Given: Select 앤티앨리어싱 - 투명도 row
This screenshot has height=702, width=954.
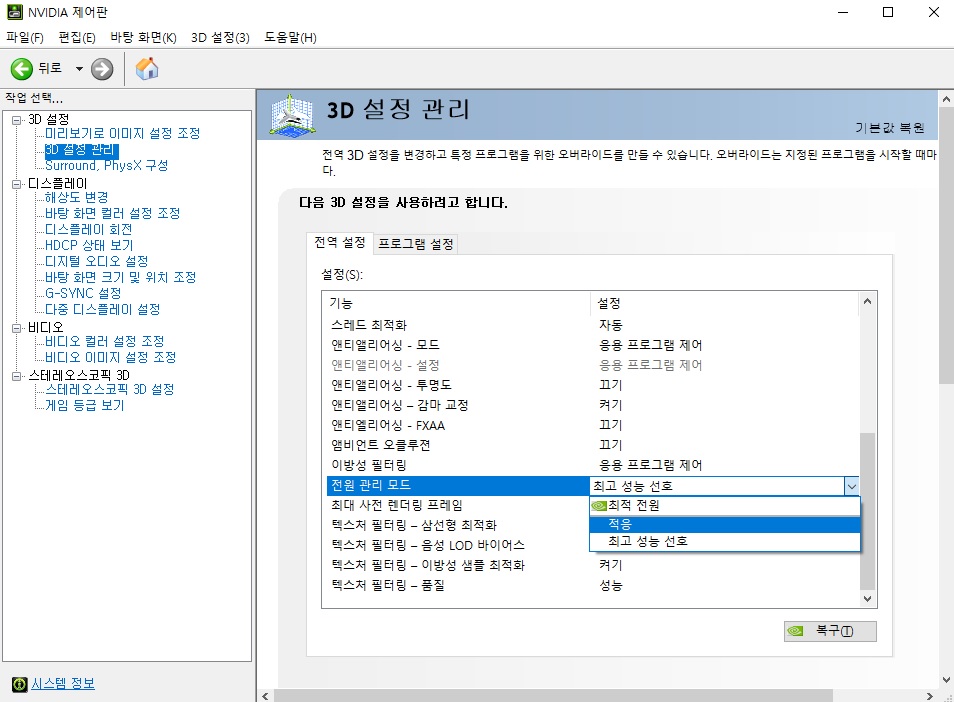Looking at the screenshot, I should tap(593, 385).
